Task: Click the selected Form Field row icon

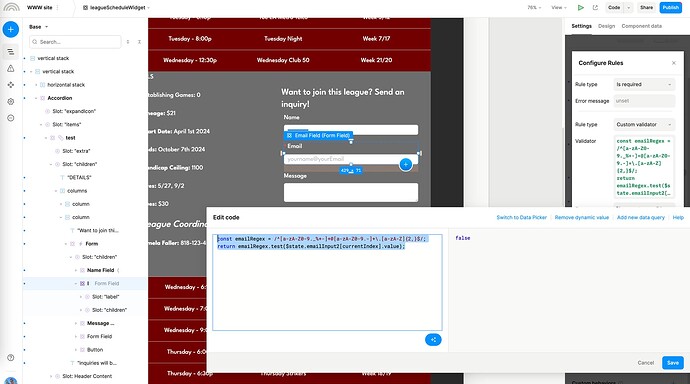Action: (82, 284)
